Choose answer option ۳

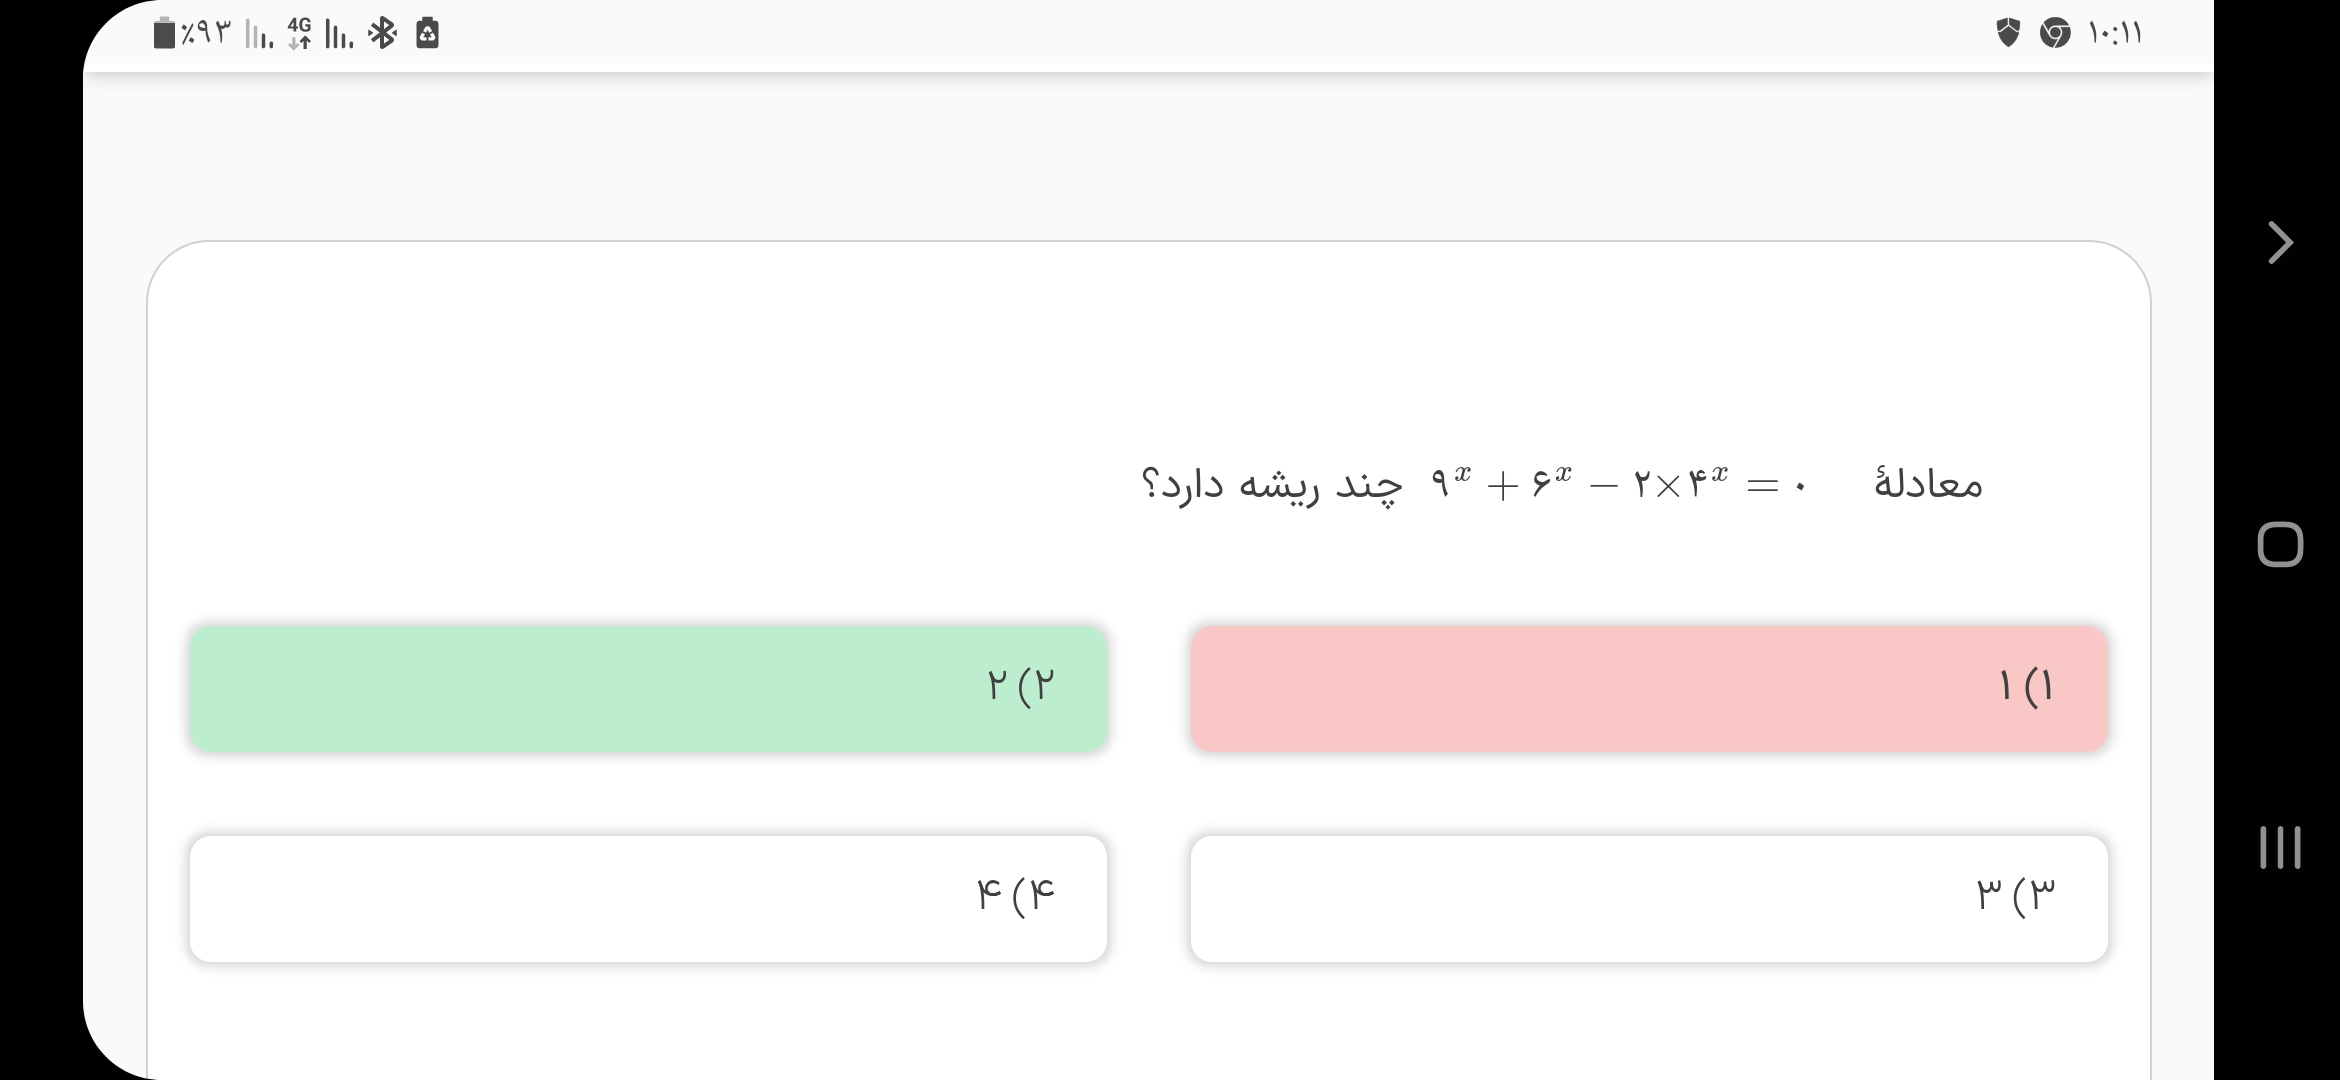[x=1649, y=898]
